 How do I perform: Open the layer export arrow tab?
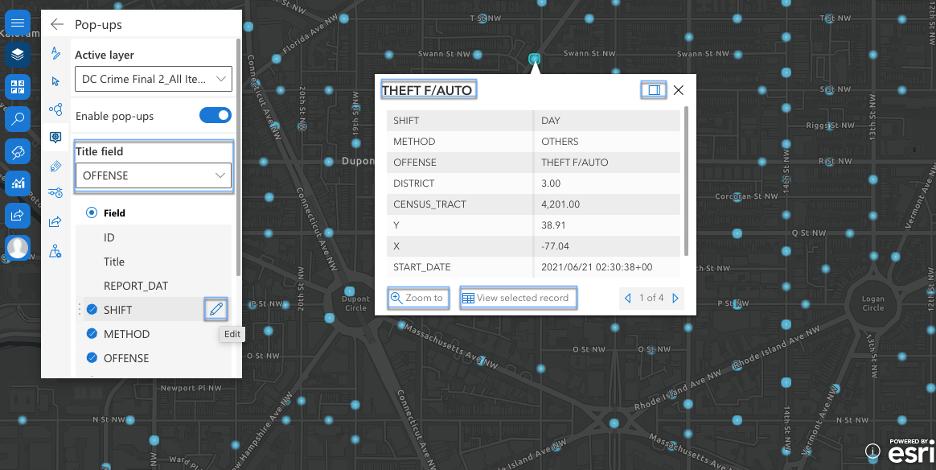pyautogui.click(x=56, y=222)
